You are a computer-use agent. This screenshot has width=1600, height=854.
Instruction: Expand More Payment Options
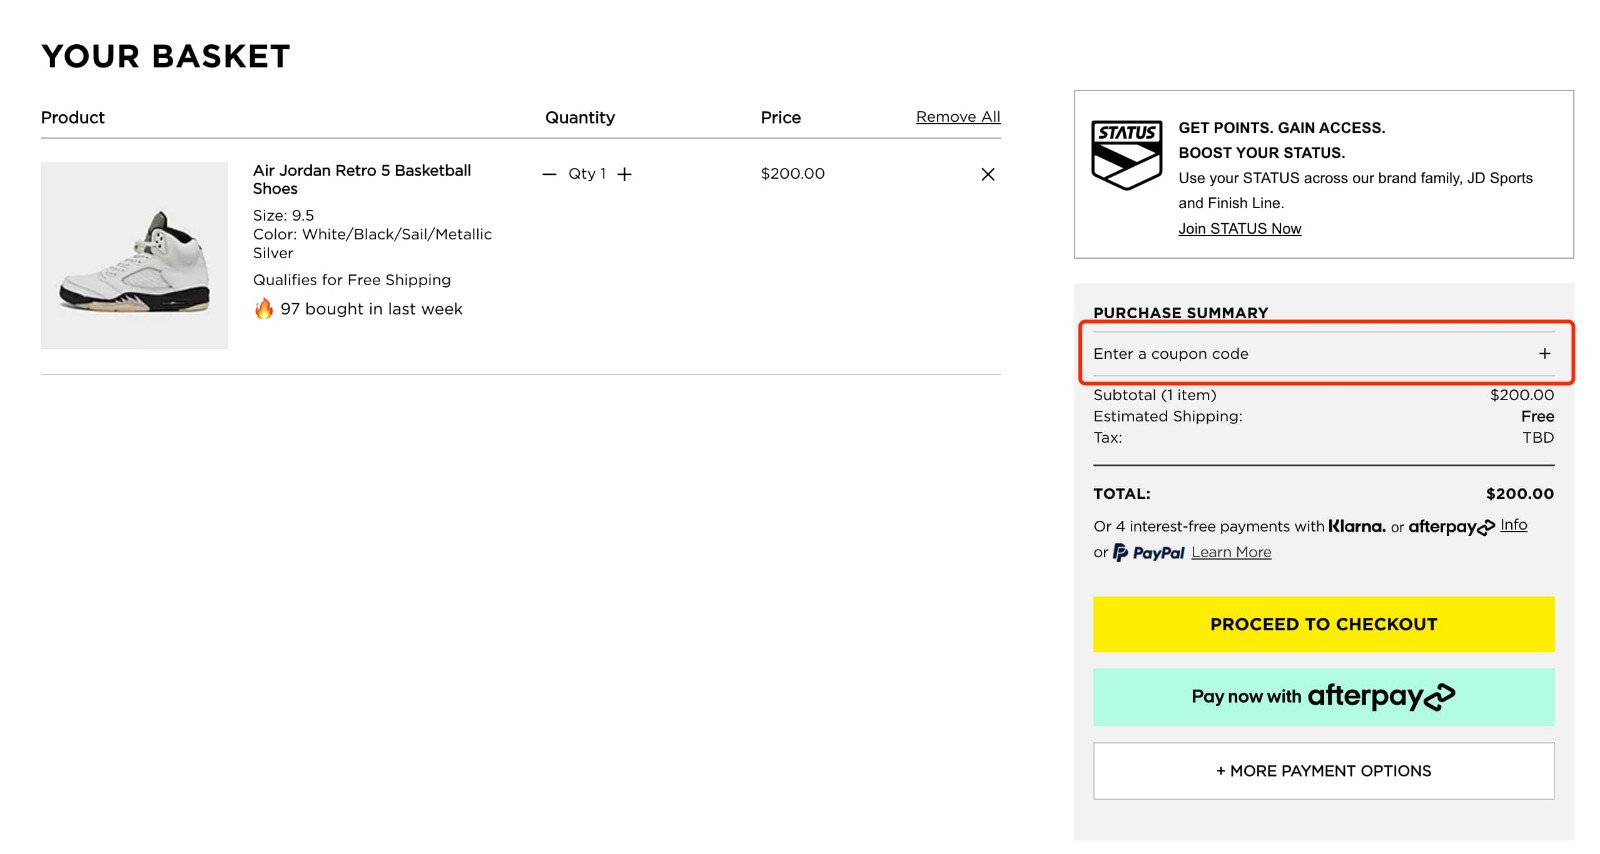[x=1324, y=771]
